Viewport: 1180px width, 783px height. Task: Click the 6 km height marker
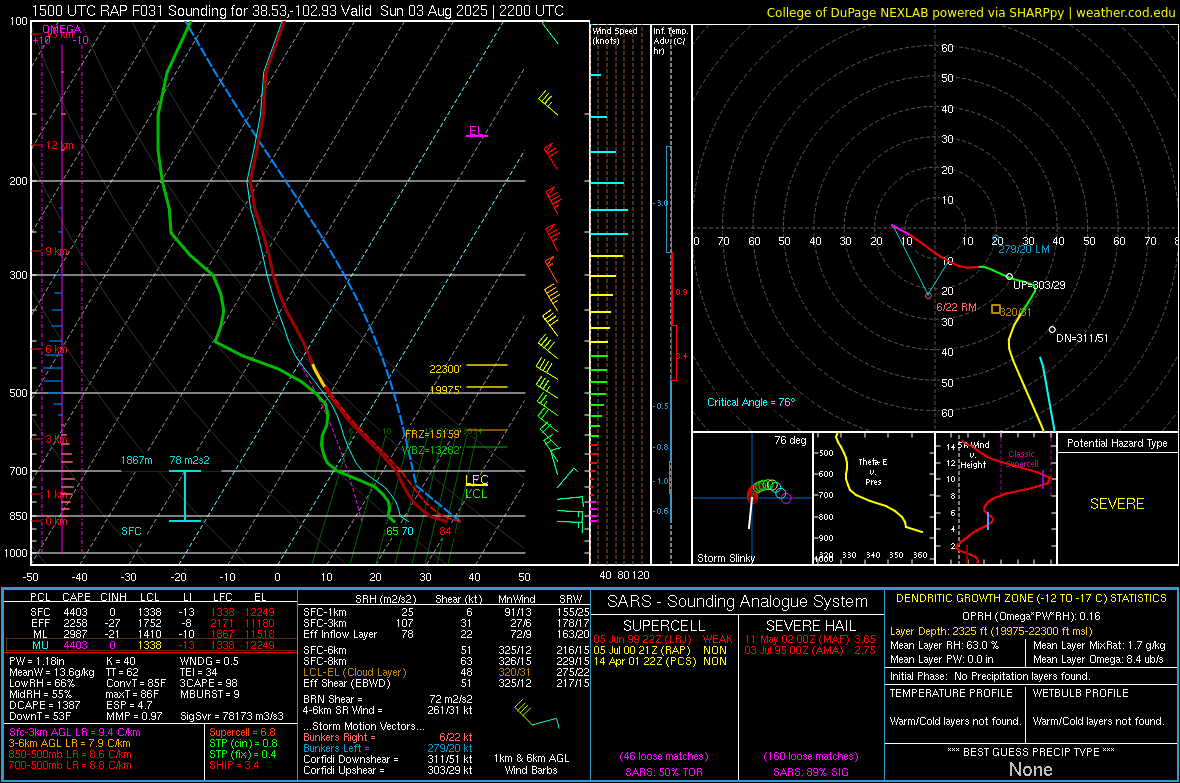tap(56, 349)
